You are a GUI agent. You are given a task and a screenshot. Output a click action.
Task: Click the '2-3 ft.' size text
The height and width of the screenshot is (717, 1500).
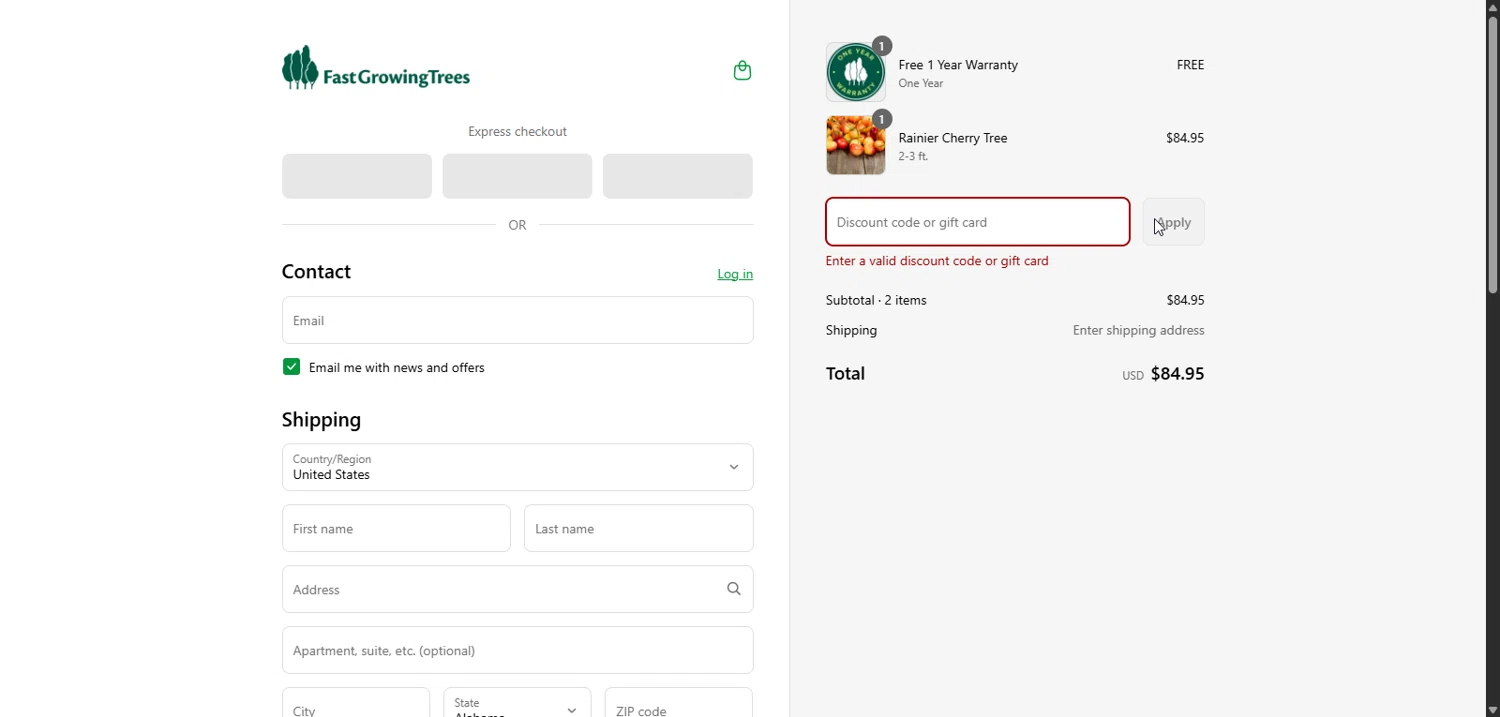[x=913, y=157]
